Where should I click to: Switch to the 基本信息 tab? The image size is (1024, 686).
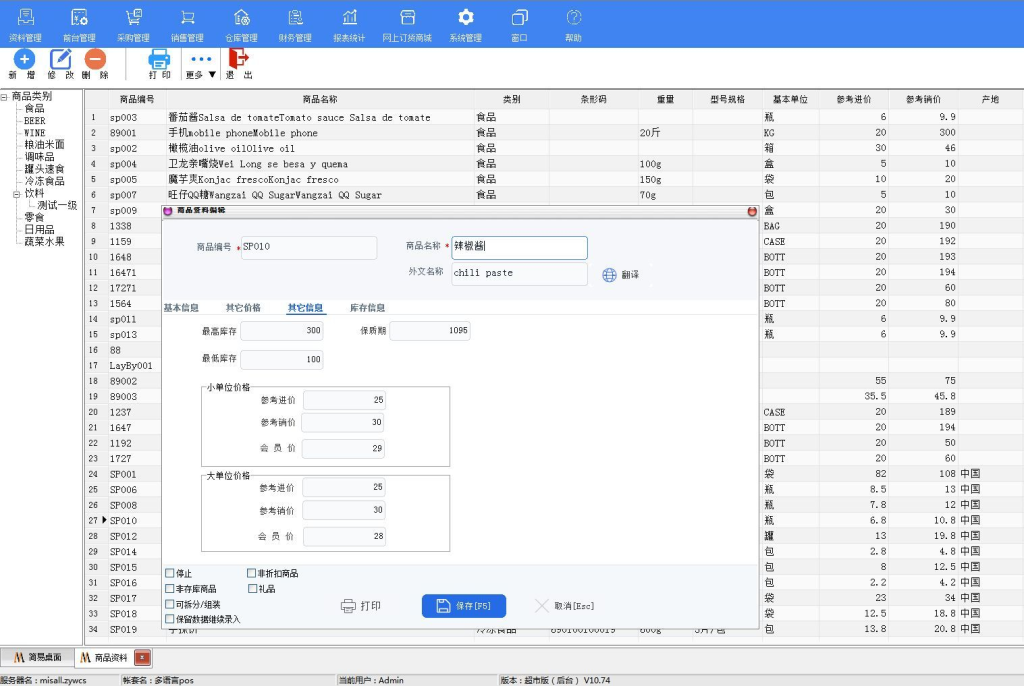coord(181,308)
